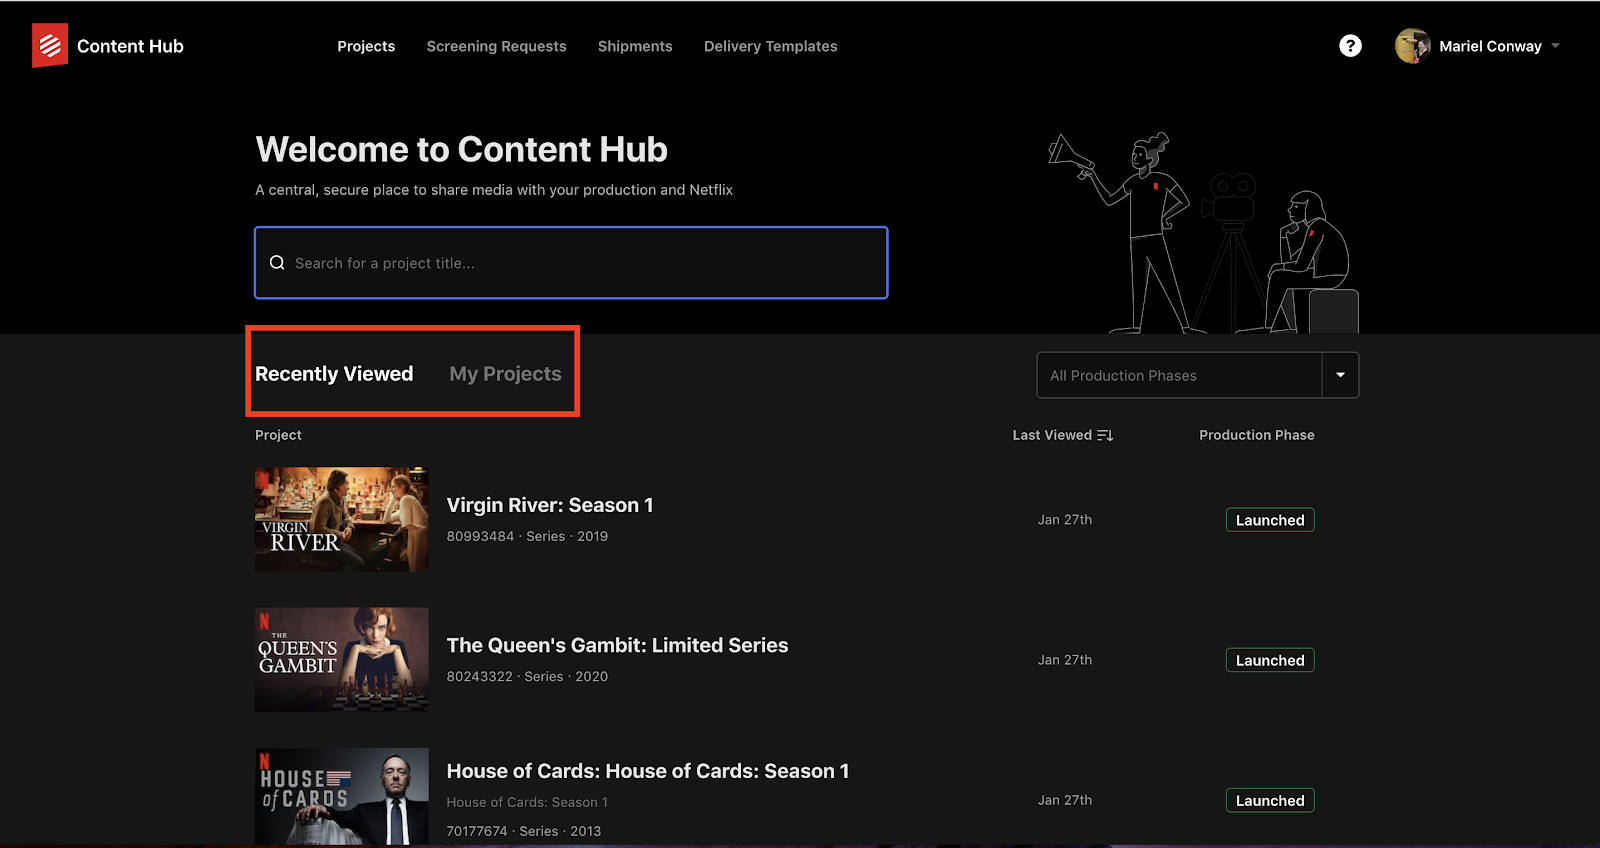Viewport: 1600px width, 848px height.
Task: Click the Content Hub title text
Action: 130,46
